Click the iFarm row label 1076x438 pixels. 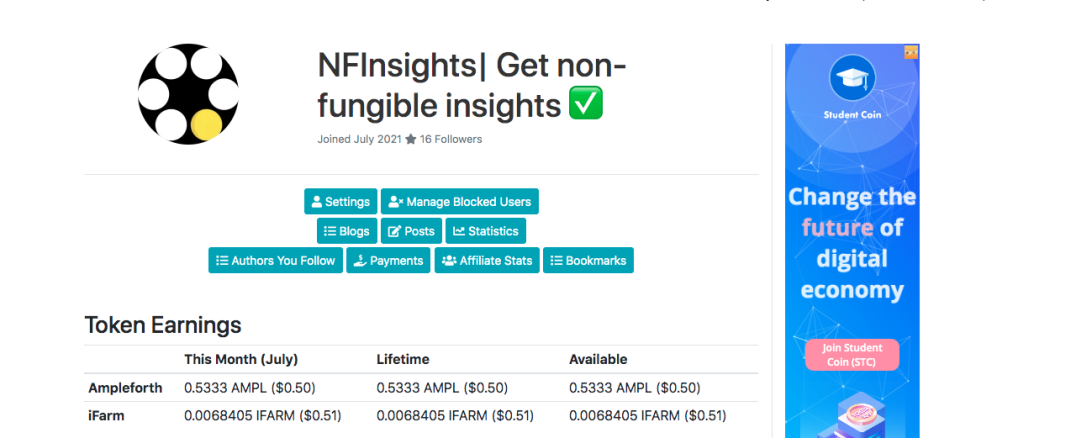click(106, 415)
